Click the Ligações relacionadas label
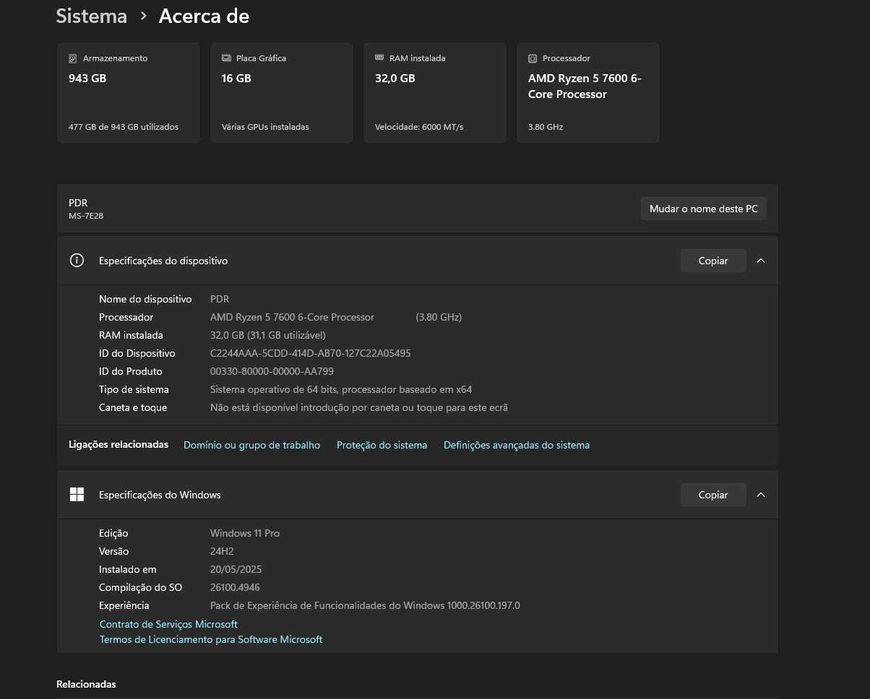Viewport: 870px width, 699px height. click(118, 444)
